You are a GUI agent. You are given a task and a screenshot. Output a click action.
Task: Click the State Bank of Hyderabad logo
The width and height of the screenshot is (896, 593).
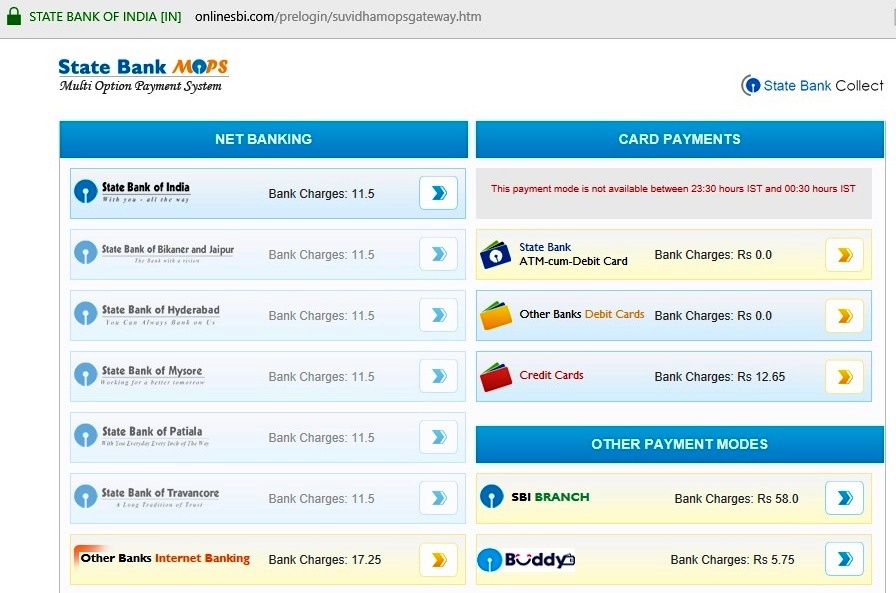[147, 314]
